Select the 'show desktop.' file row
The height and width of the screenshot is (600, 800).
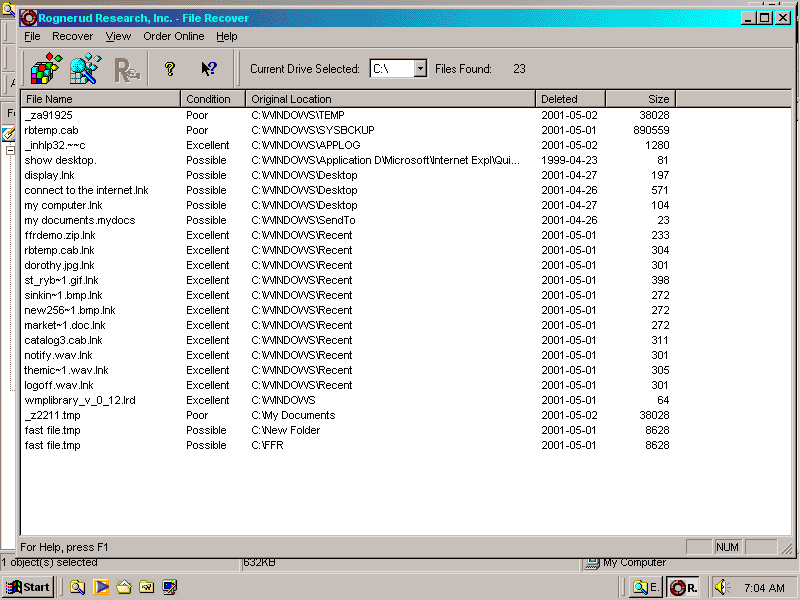(x=60, y=160)
